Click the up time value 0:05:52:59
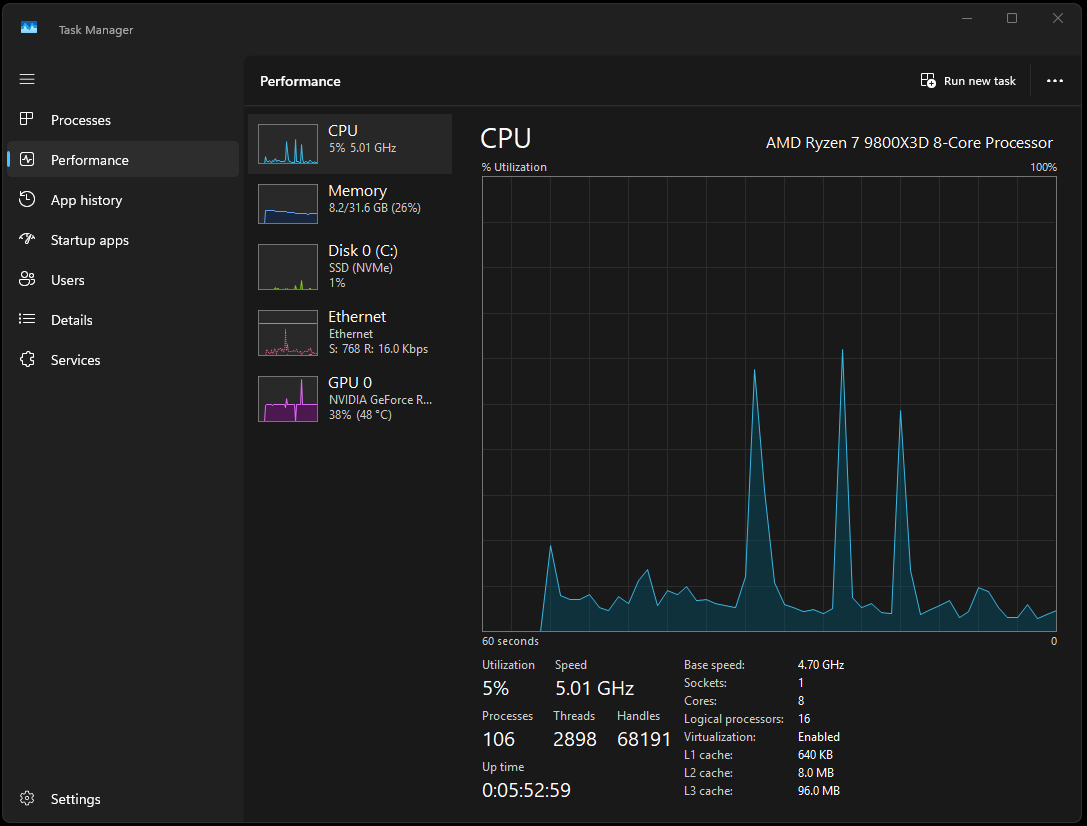 click(x=526, y=791)
